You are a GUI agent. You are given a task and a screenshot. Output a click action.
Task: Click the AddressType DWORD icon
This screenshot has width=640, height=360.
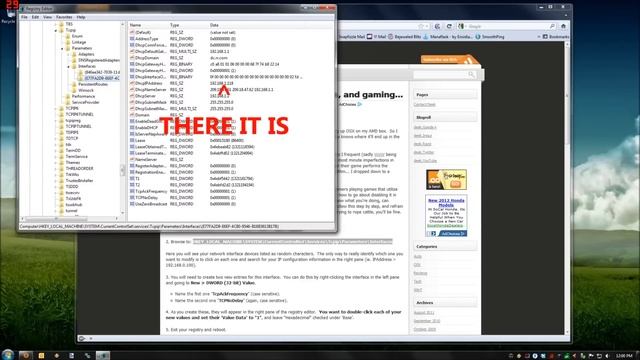click(x=132, y=39)
